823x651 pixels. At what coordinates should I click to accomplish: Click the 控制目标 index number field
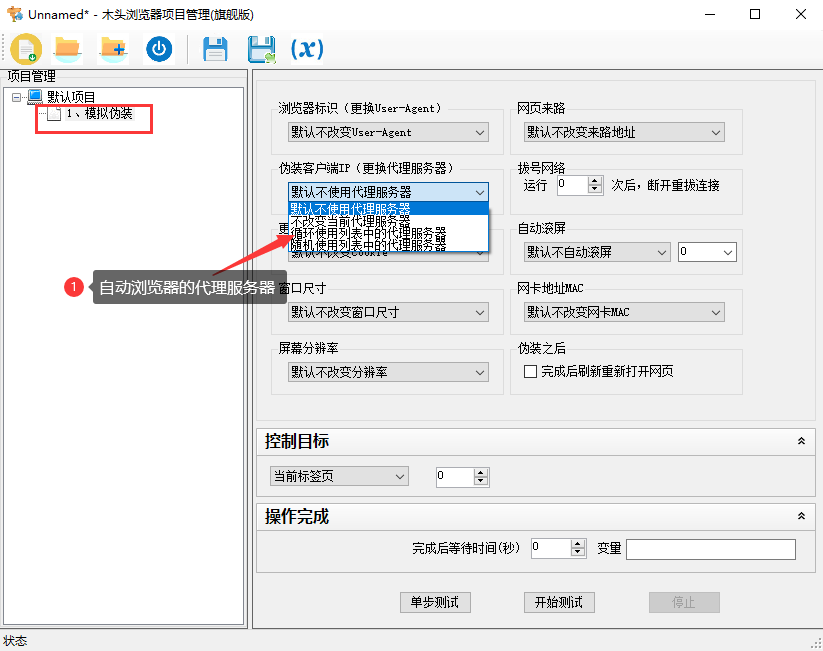point(455,477)
